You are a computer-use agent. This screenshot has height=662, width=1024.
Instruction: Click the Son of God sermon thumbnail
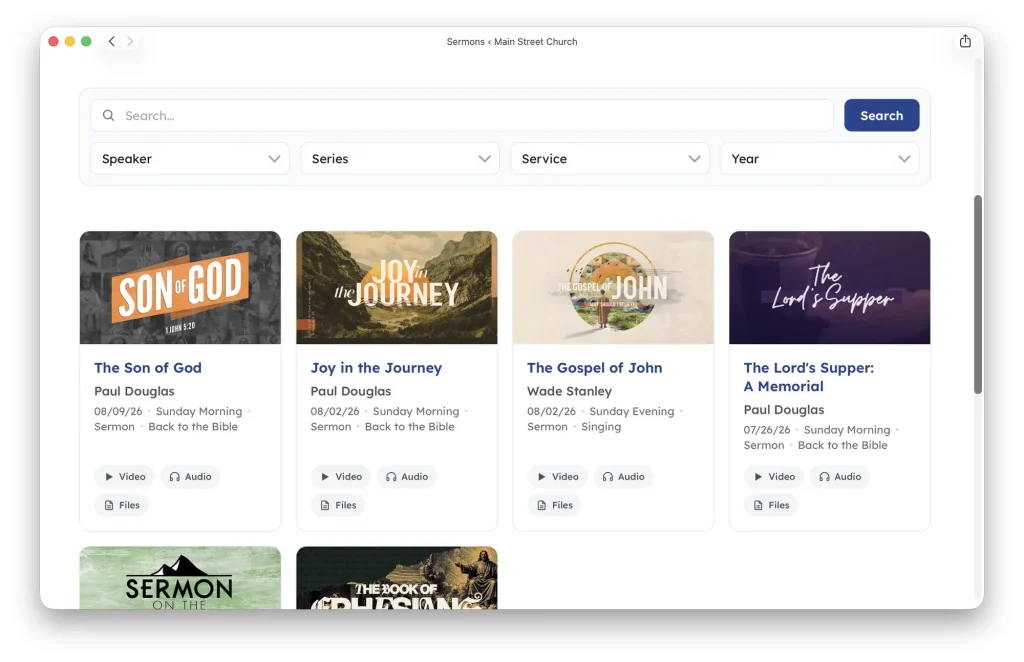click(180, 287)
